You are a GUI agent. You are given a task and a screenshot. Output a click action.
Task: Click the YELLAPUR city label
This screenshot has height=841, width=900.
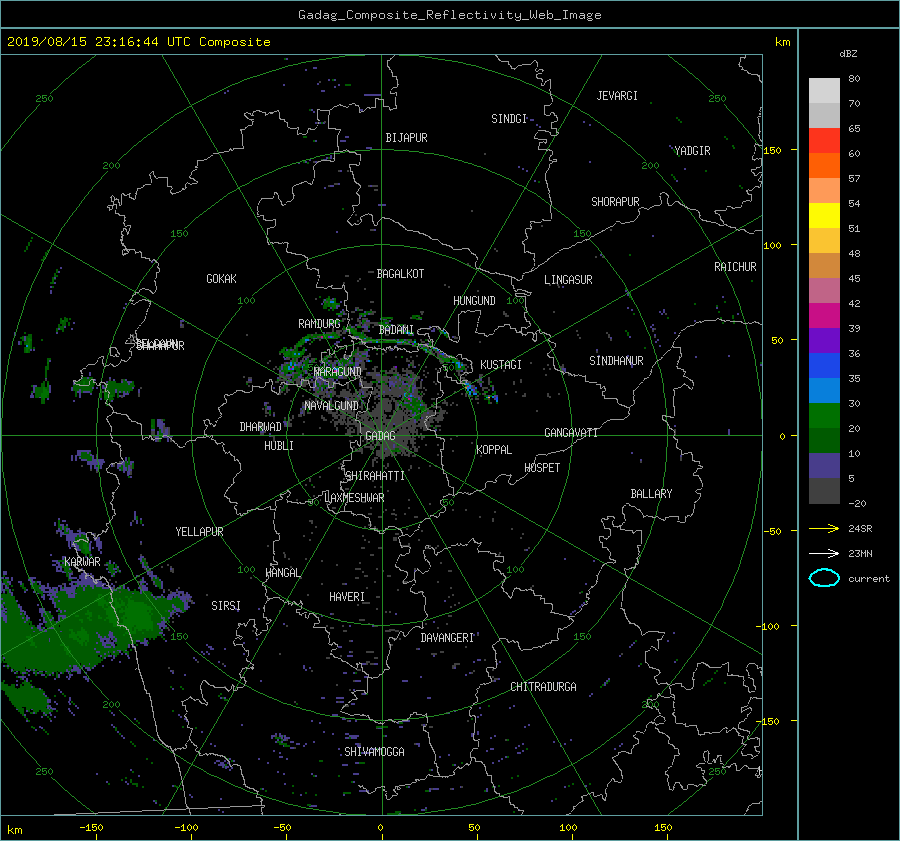click(x=199, y=532)
